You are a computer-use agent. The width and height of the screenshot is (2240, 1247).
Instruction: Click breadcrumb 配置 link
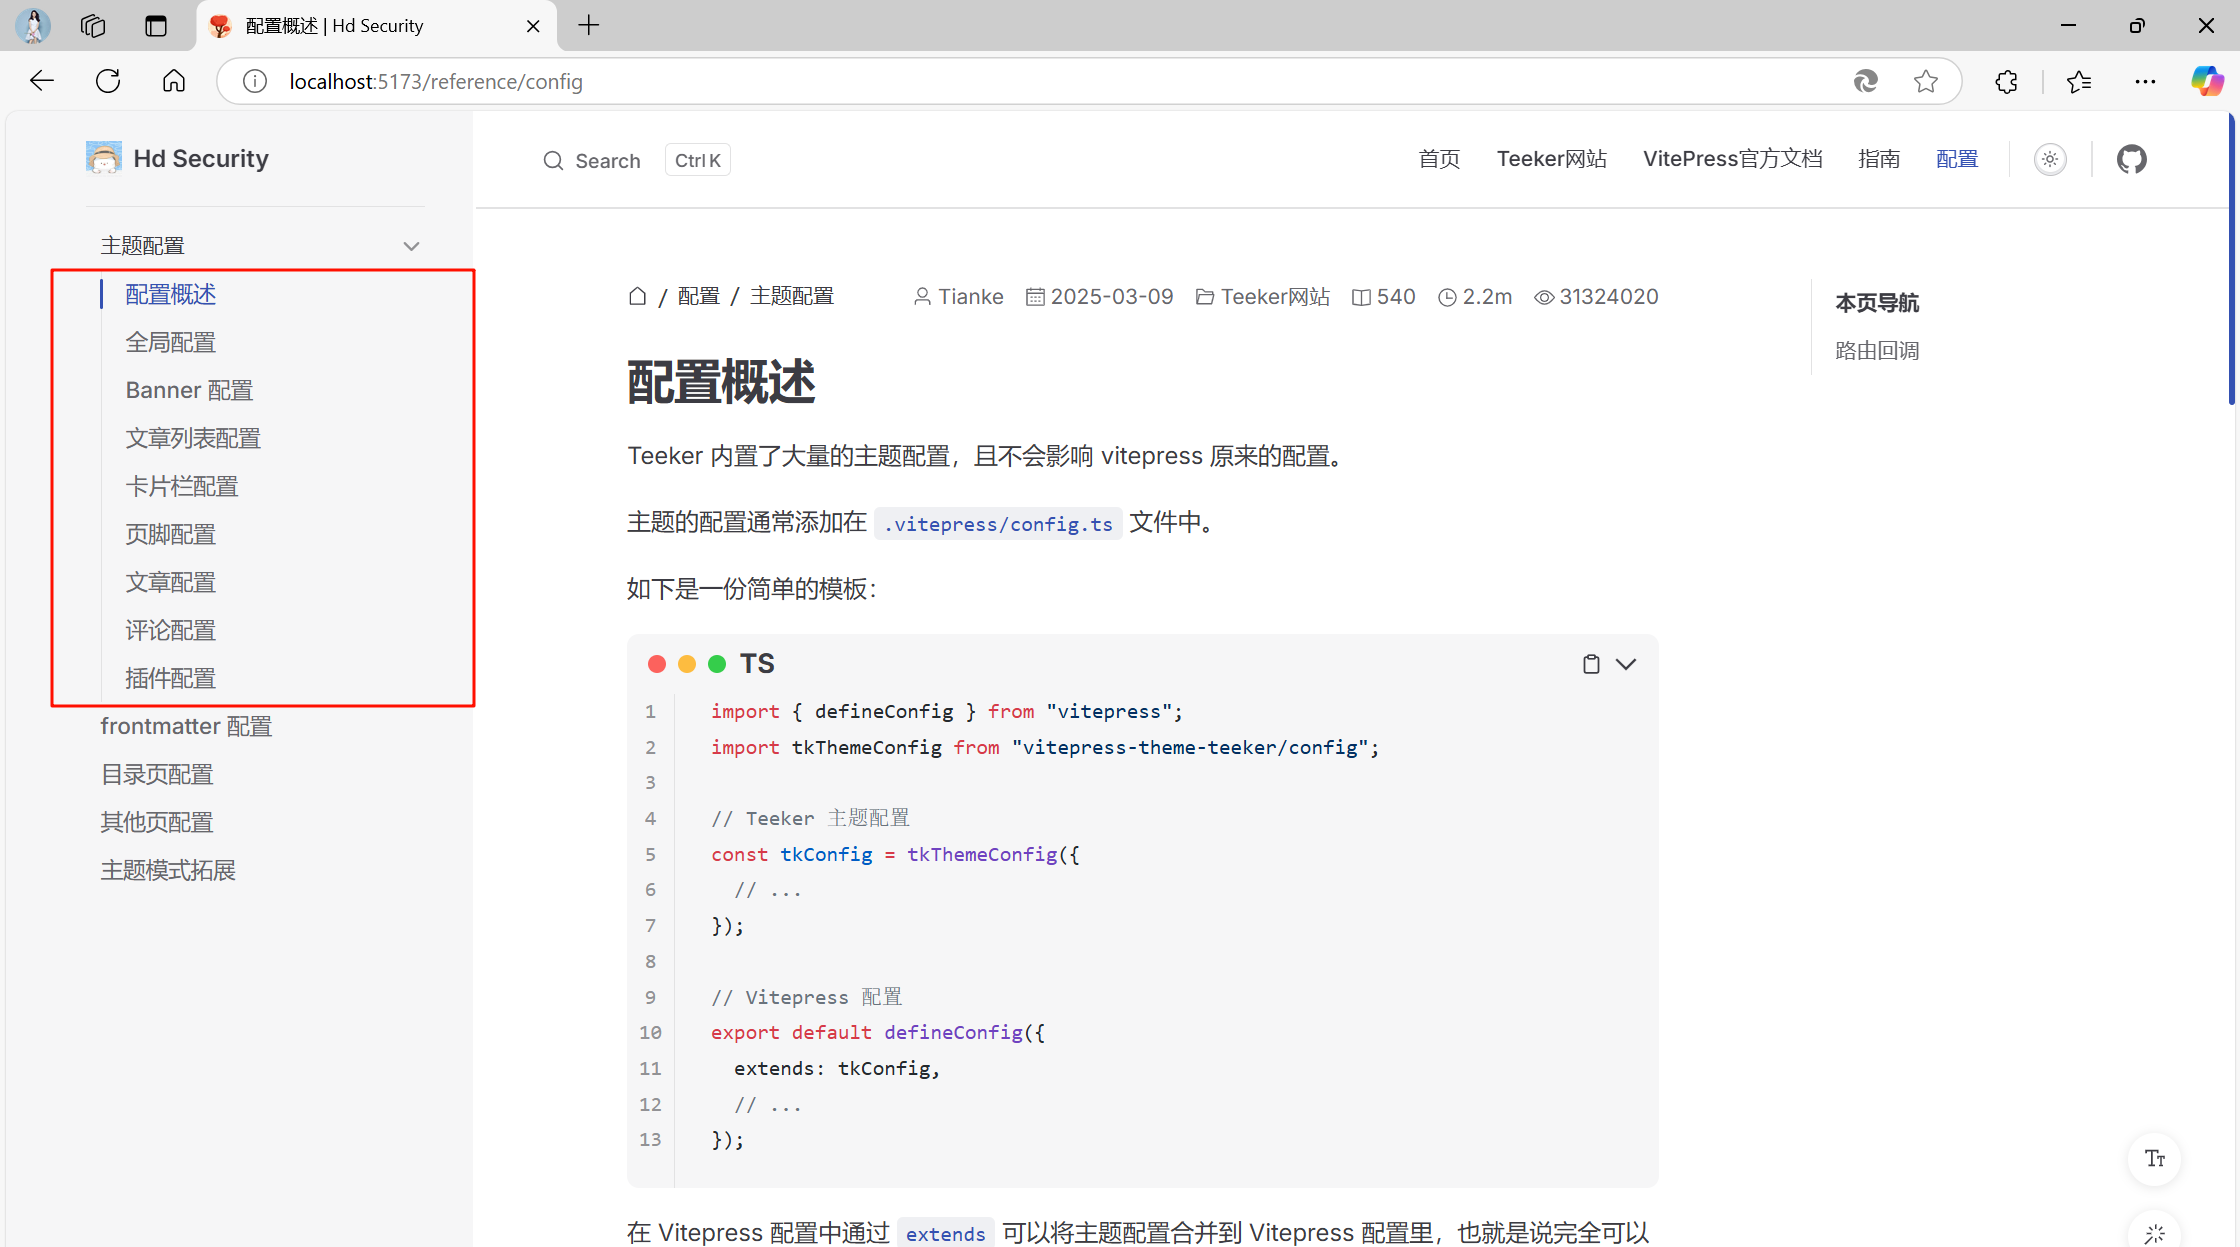point(698,296)
